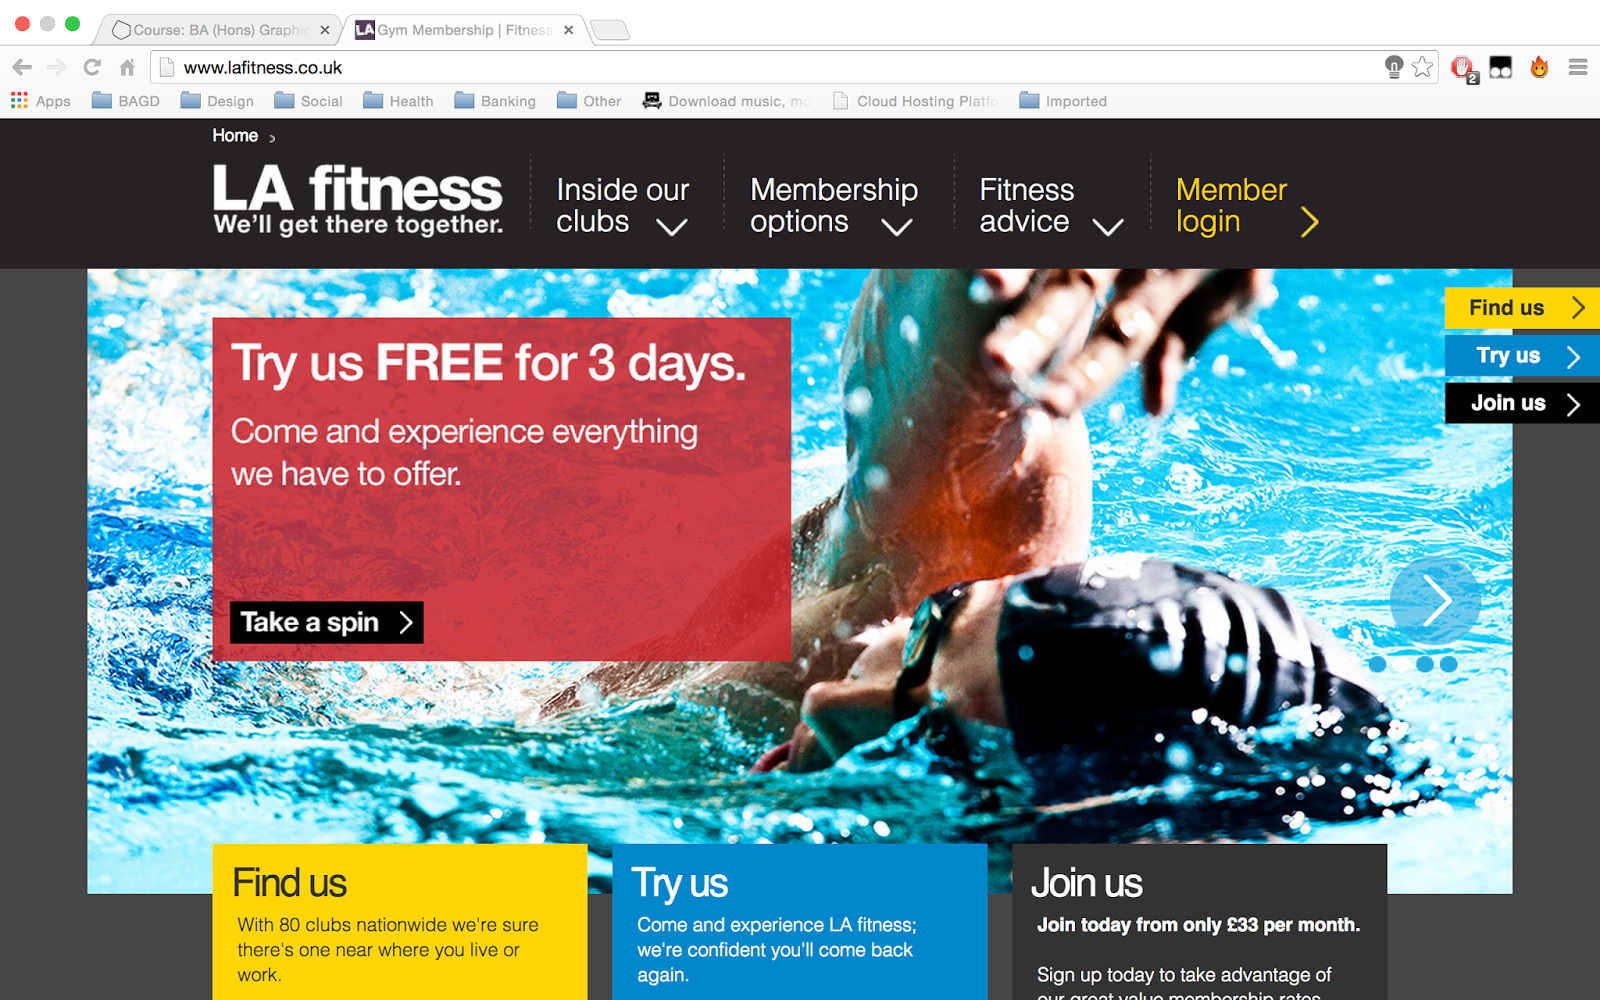Click the red ad-blocker extension icon
Screen dimensions: 1600x1000
1463,68
